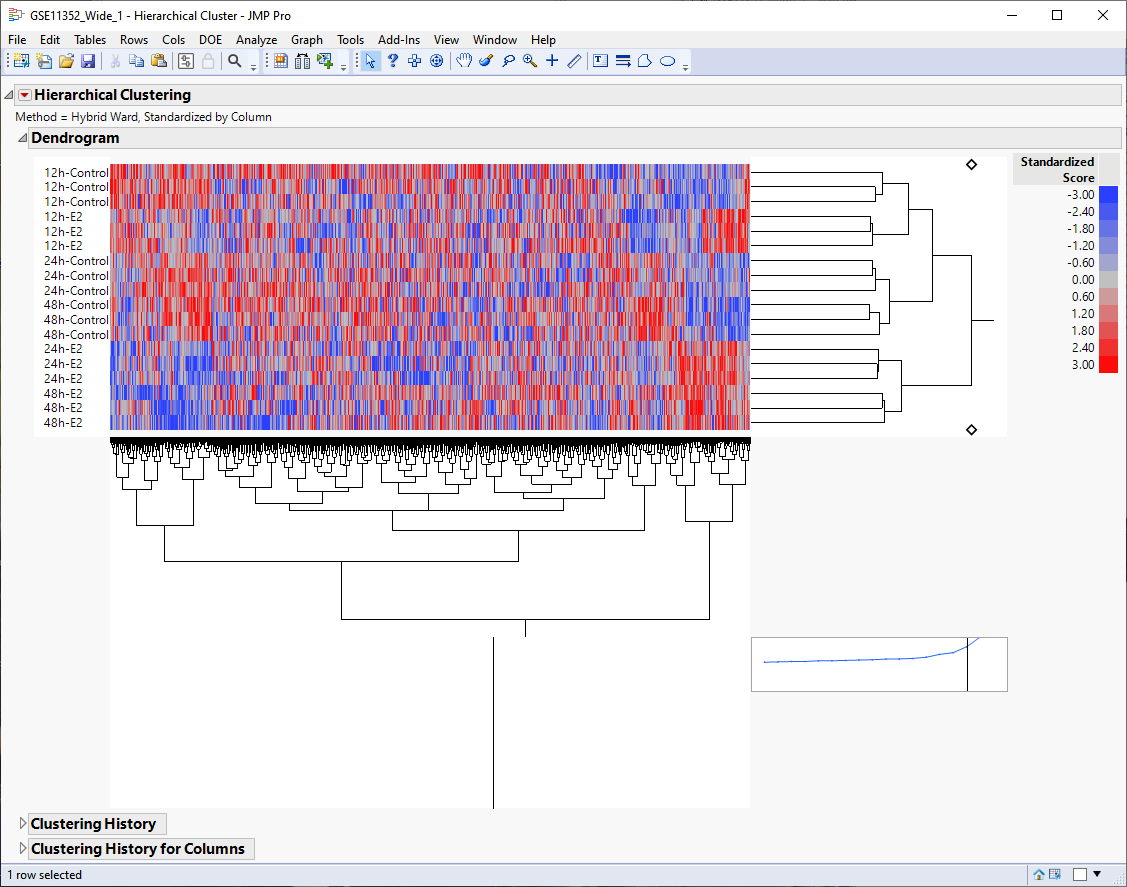The width and height of the screenshot is (1127, 887).
Task: Click the upper dendrogram cluster diamond handle
Action: [x=971, y=165]
